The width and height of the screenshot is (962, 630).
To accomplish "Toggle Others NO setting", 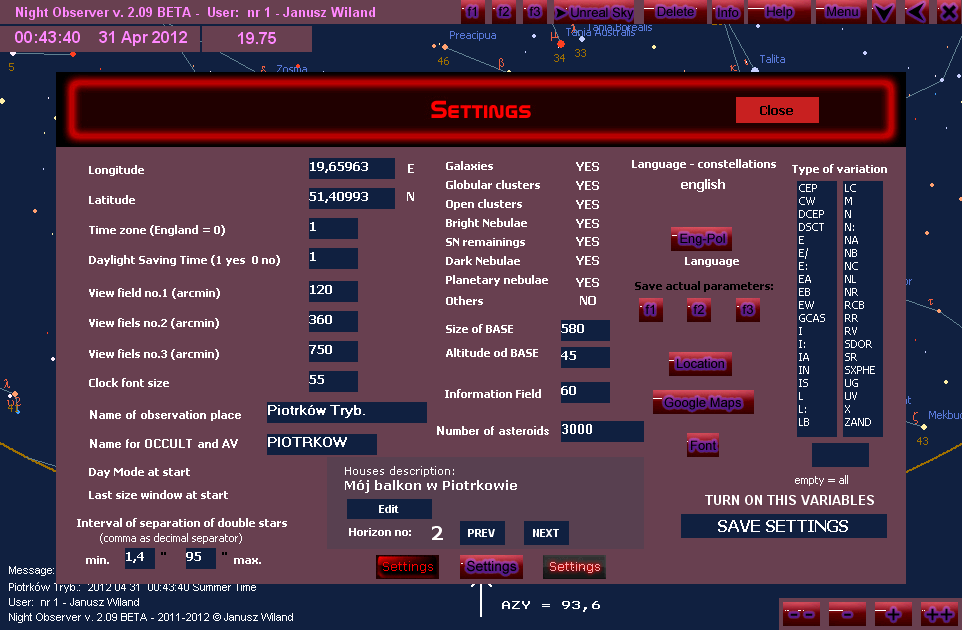I will coord(587,301).
